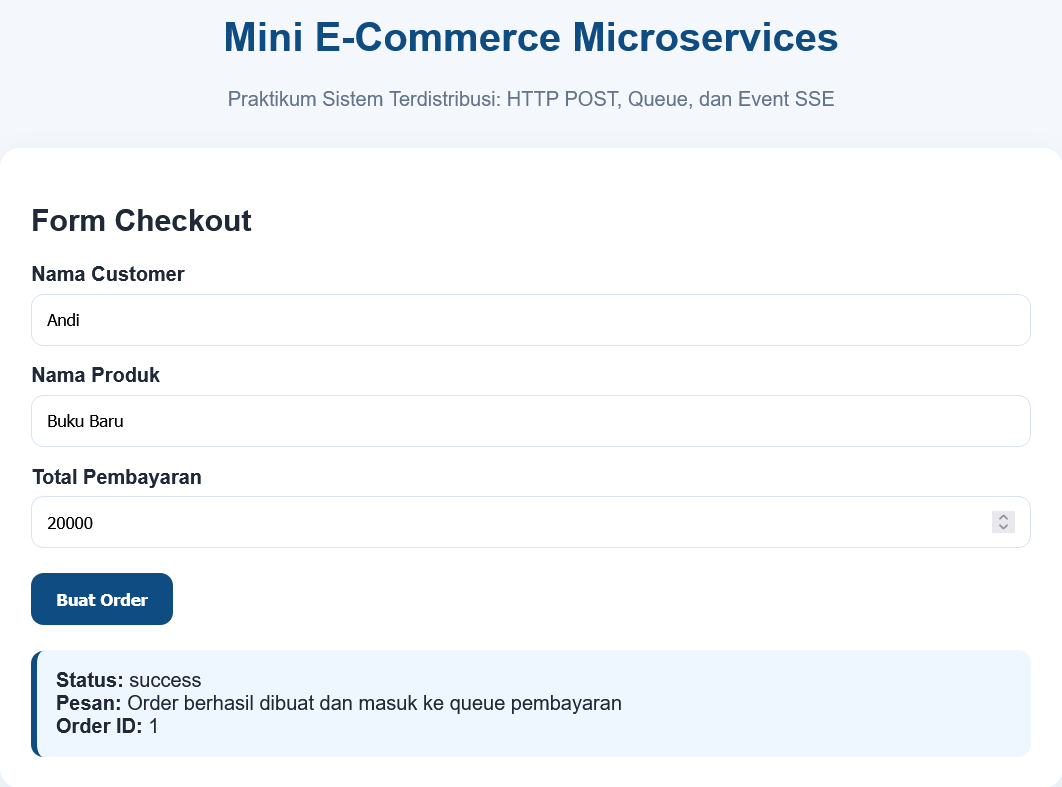1062x787 pixels.
Task: Click the "Pesan:" label in result box
Action: click(89, 703)
